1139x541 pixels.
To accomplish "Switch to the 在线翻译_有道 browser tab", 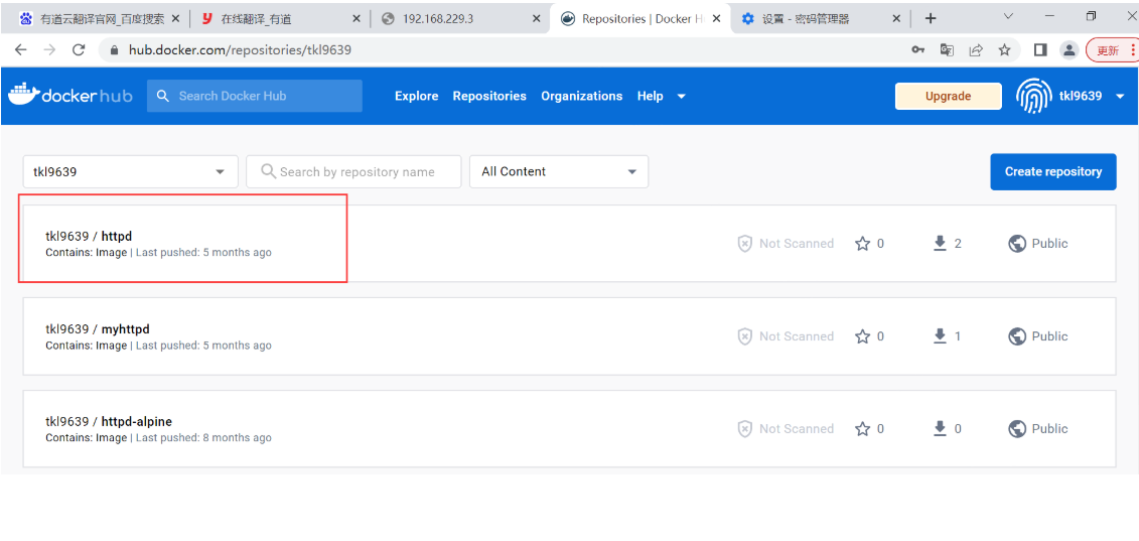I will coord(280,20).
